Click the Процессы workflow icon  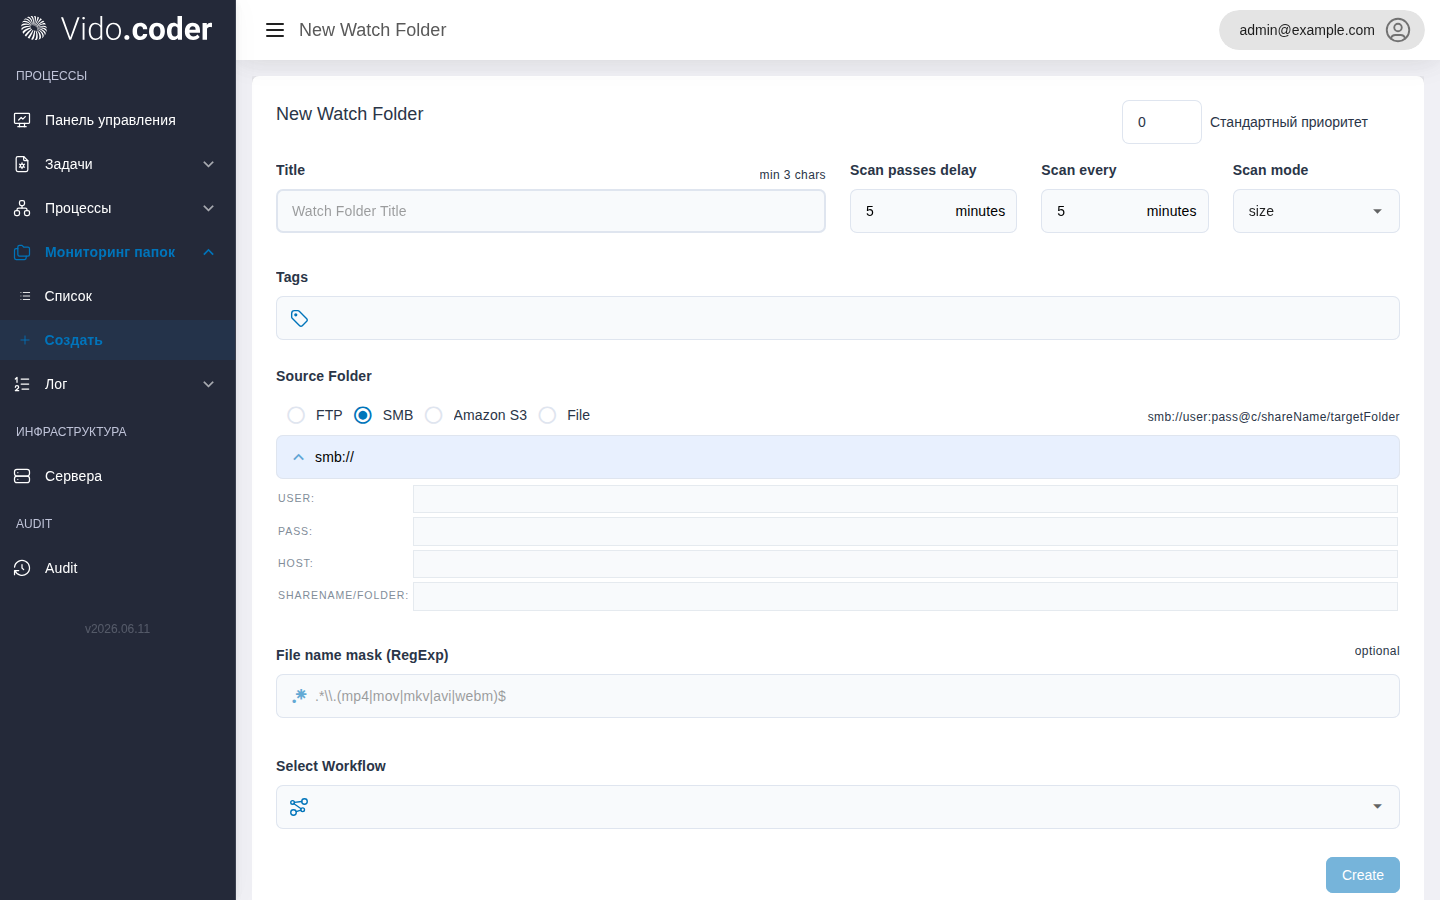click(22, 208)
